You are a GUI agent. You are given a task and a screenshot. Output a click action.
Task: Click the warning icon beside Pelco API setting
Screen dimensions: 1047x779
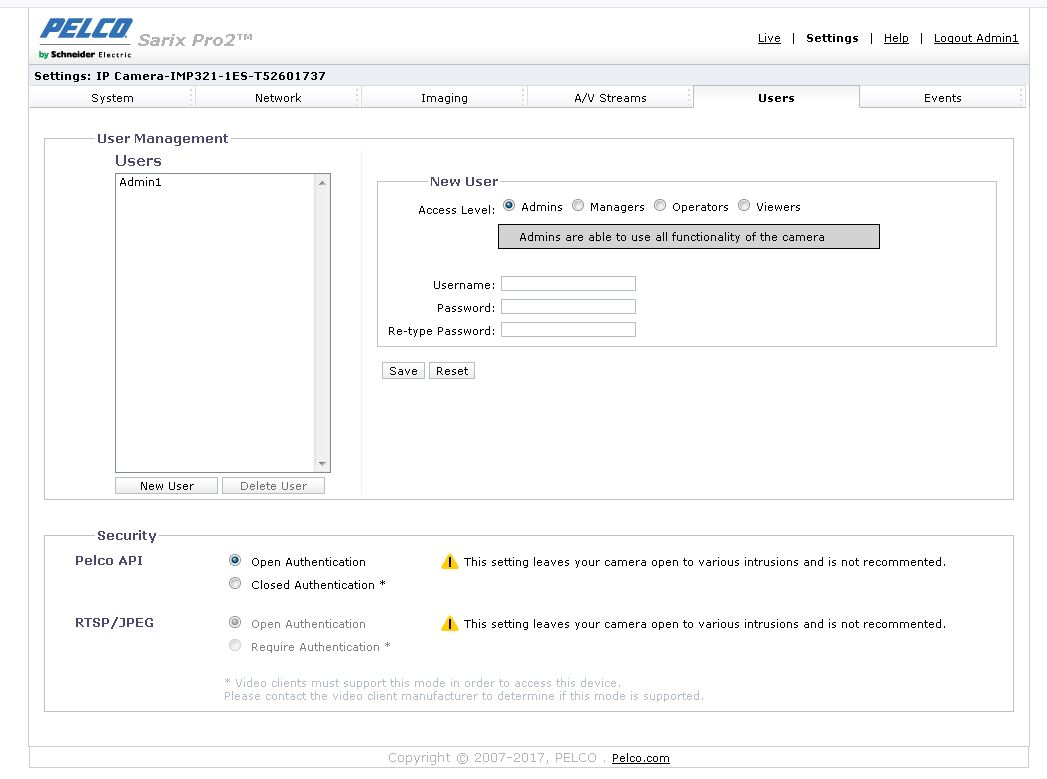tap(449, 561)
